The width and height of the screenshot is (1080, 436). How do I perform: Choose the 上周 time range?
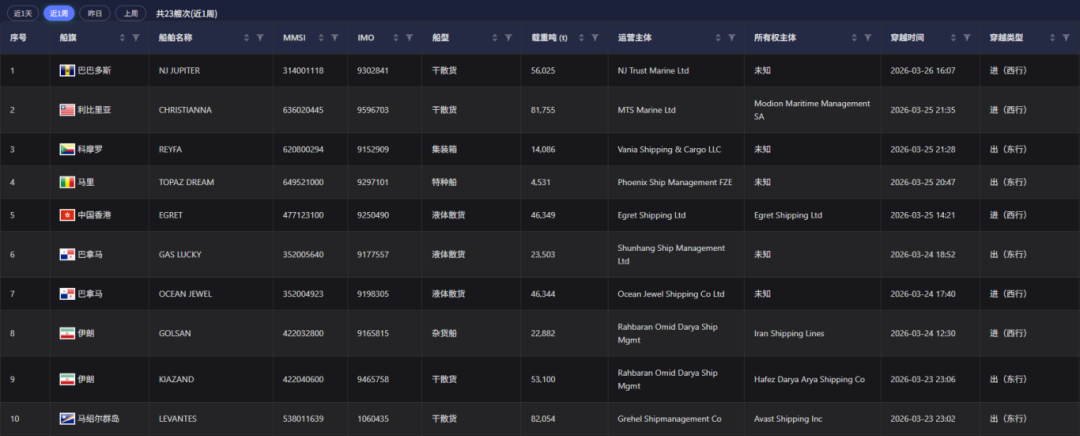[130, 14]
